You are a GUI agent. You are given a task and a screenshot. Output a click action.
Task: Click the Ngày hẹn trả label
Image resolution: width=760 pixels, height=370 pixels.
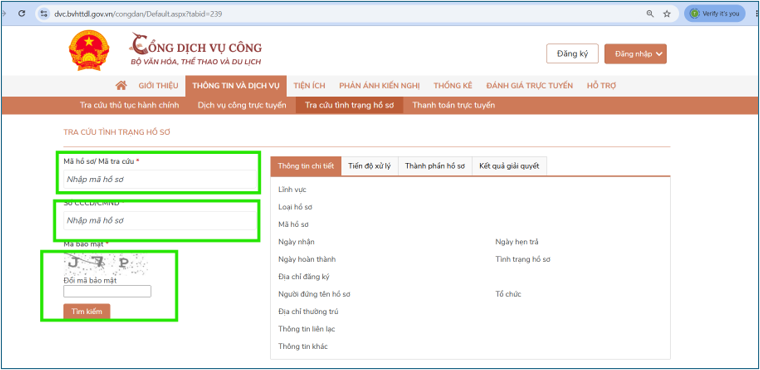point(517,242)
